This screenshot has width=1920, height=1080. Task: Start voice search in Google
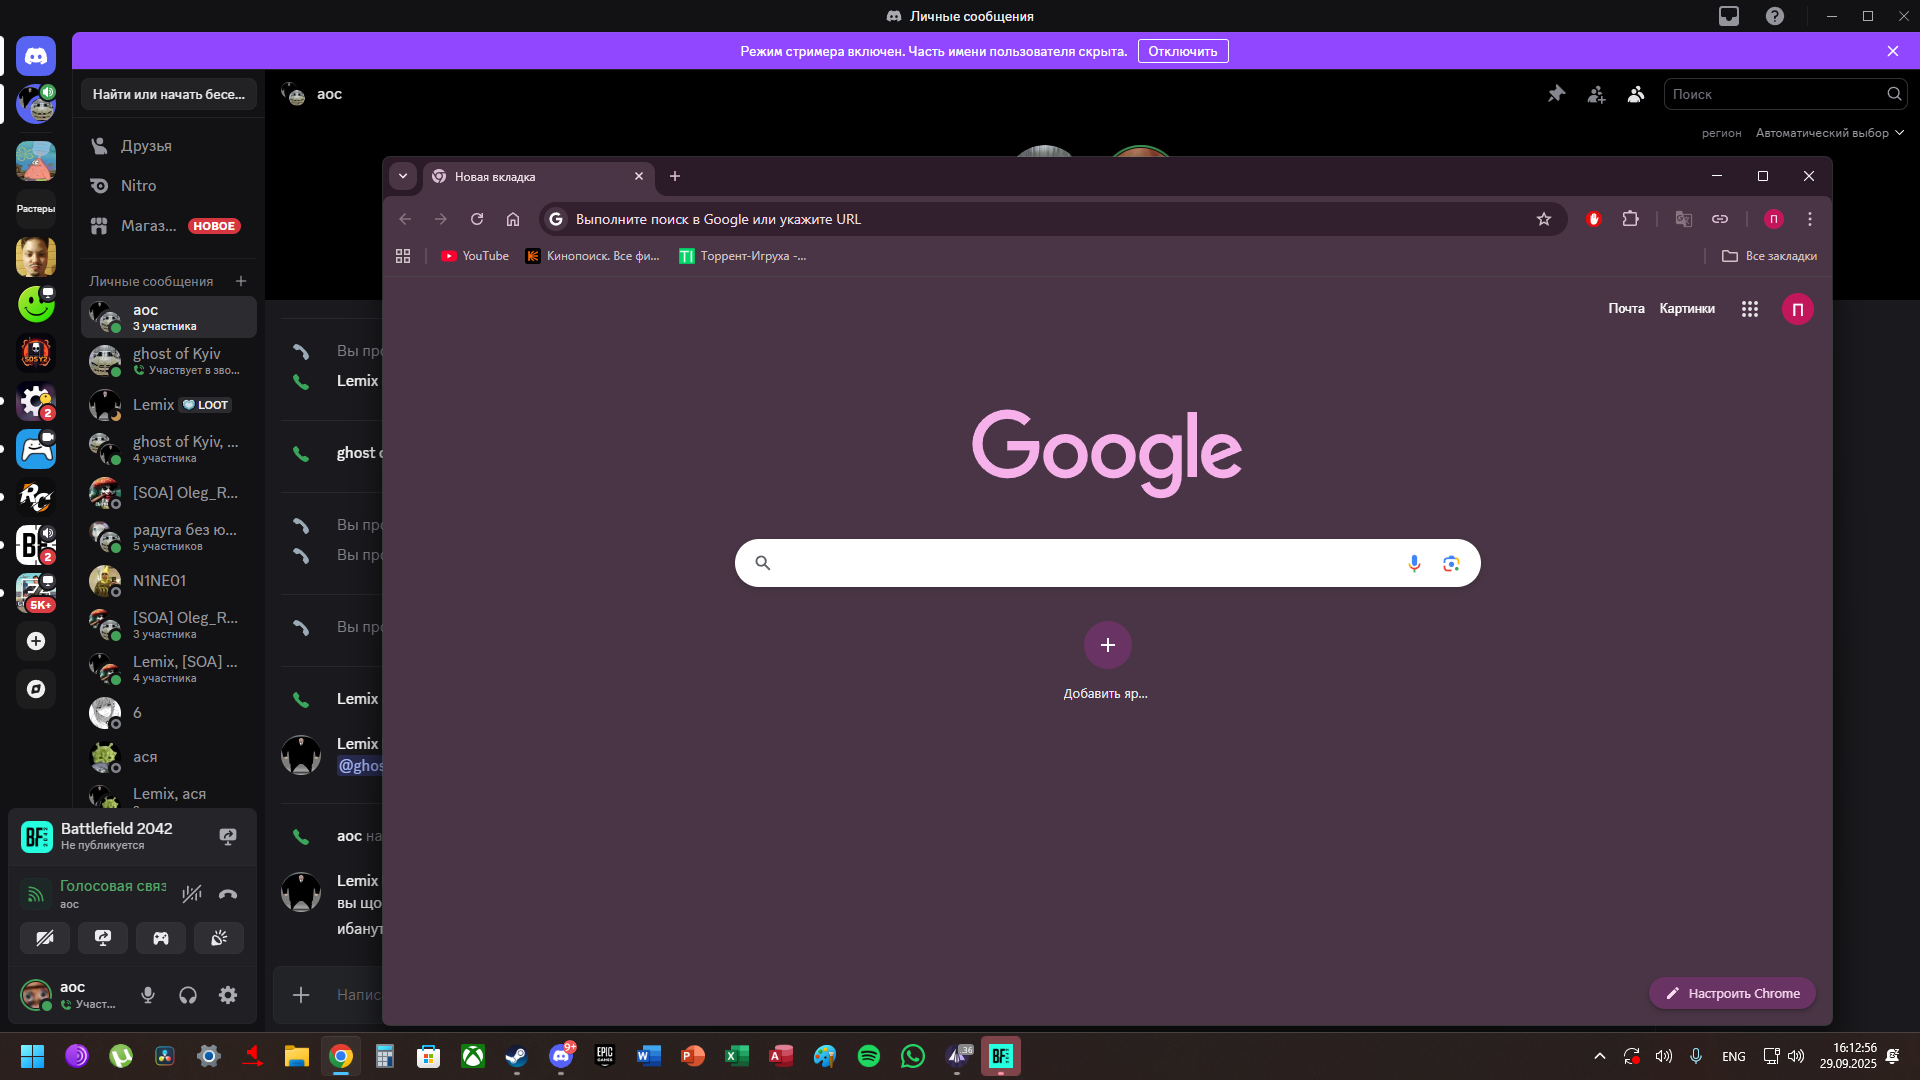[x=1414, y=563]
